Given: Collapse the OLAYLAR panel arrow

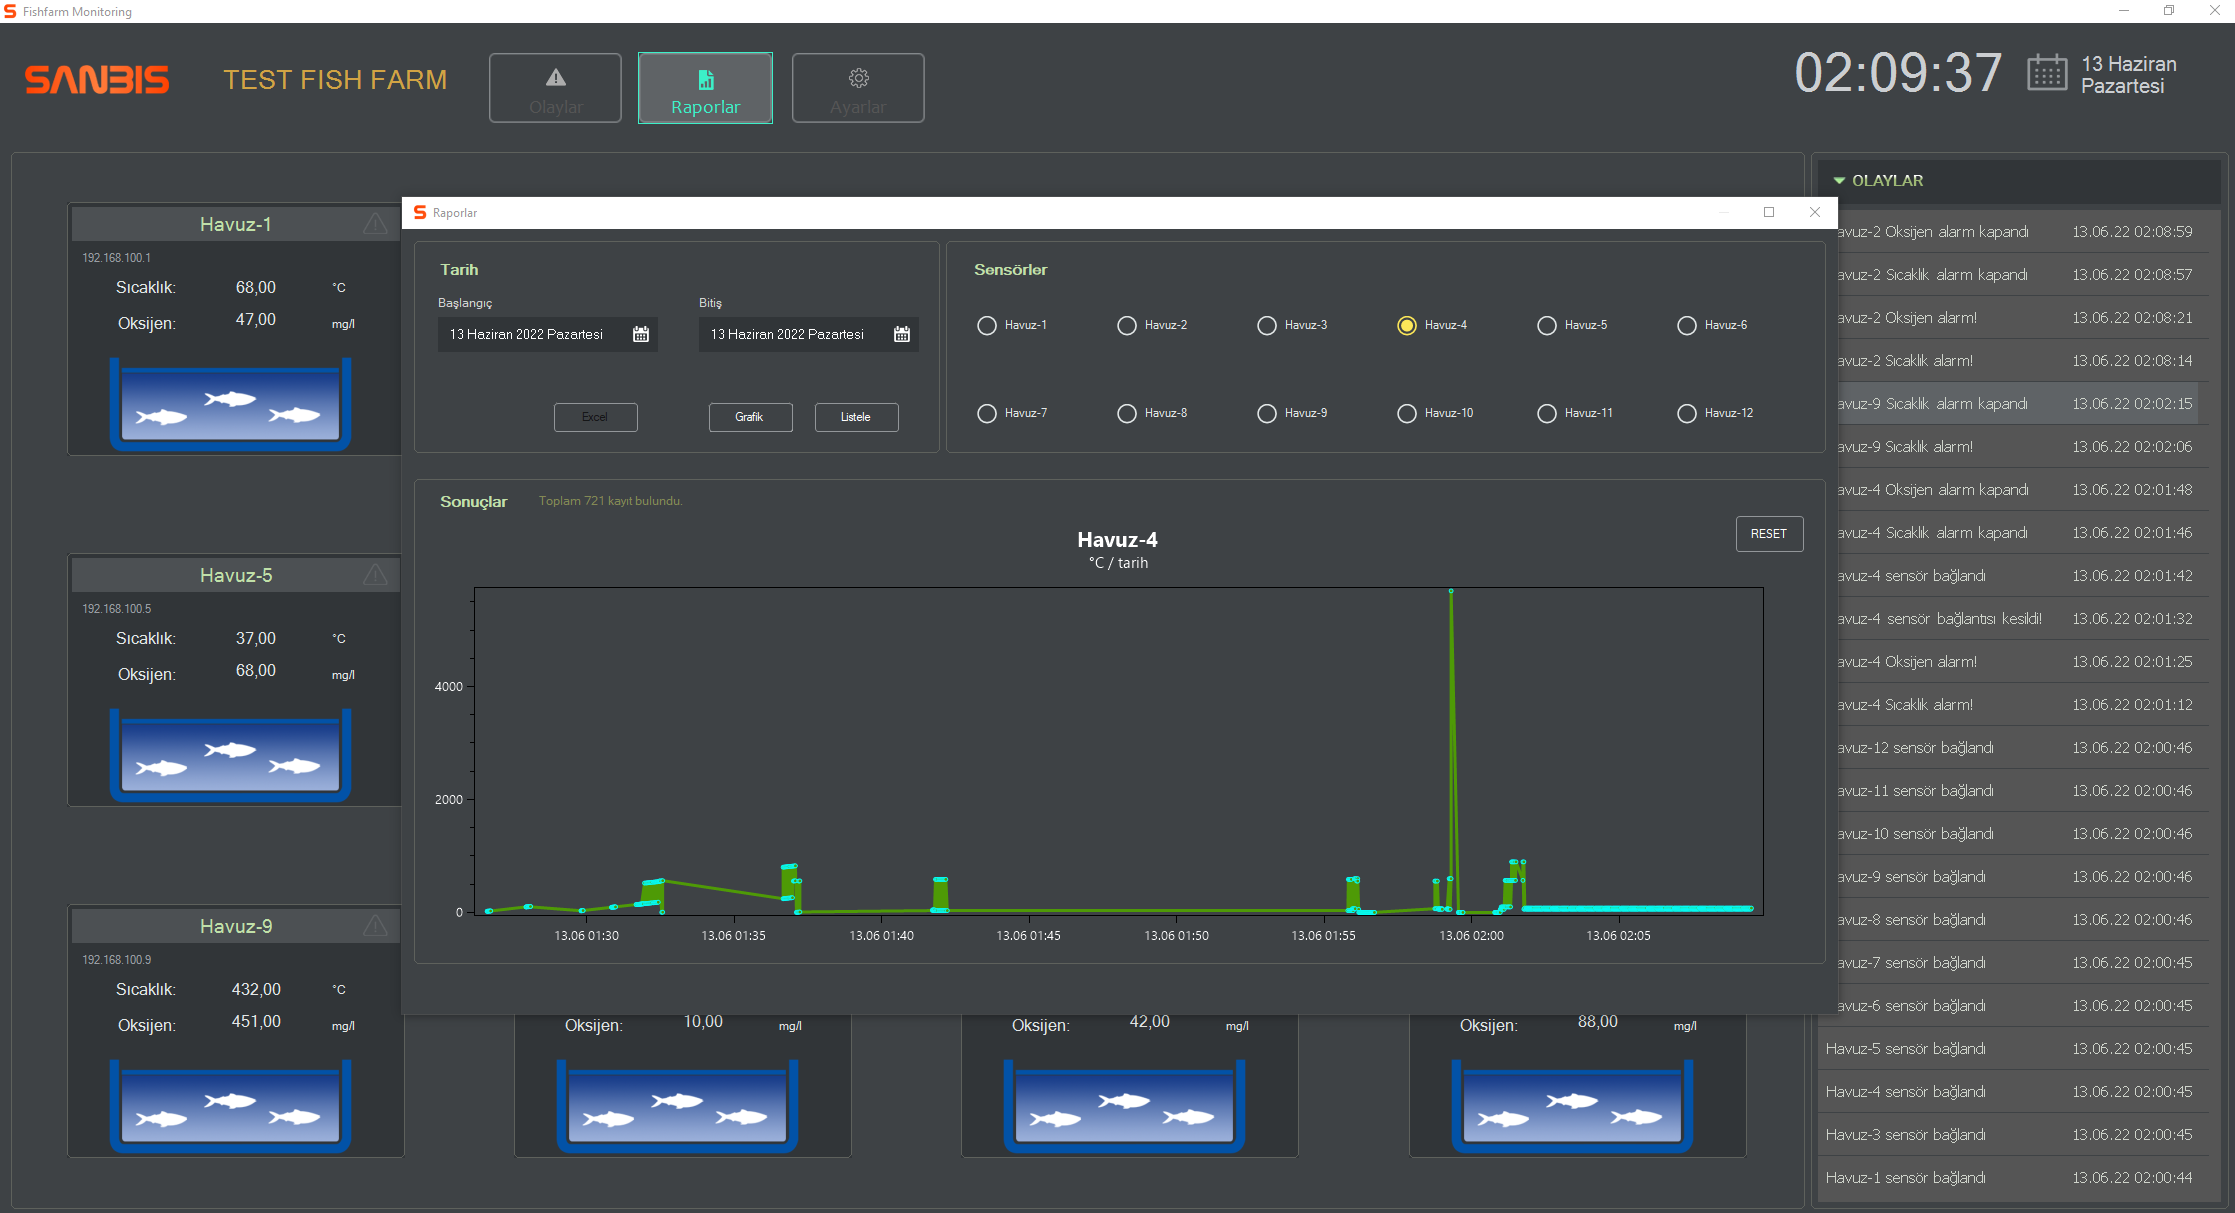Looking at the screenshot, I should (1839, 181).
